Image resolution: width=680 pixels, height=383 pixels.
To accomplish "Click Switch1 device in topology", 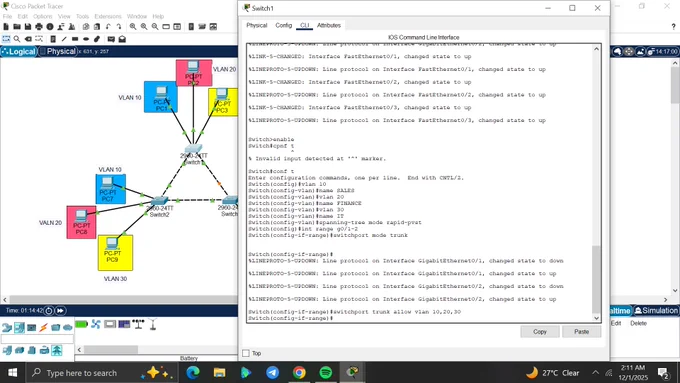I will (193, 150).
